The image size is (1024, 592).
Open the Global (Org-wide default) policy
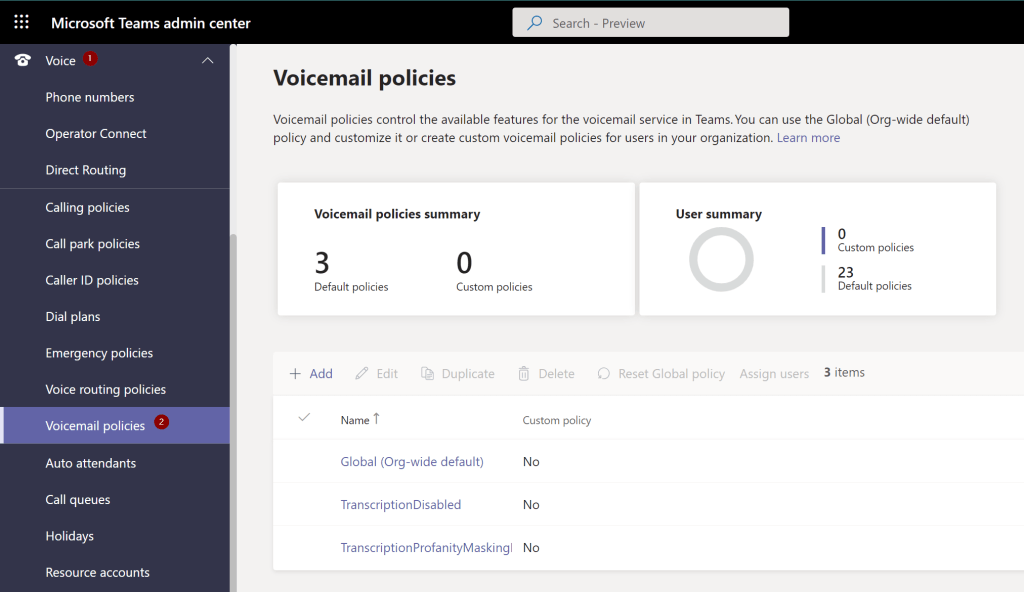pyautogui.click(x=412, y=462)
